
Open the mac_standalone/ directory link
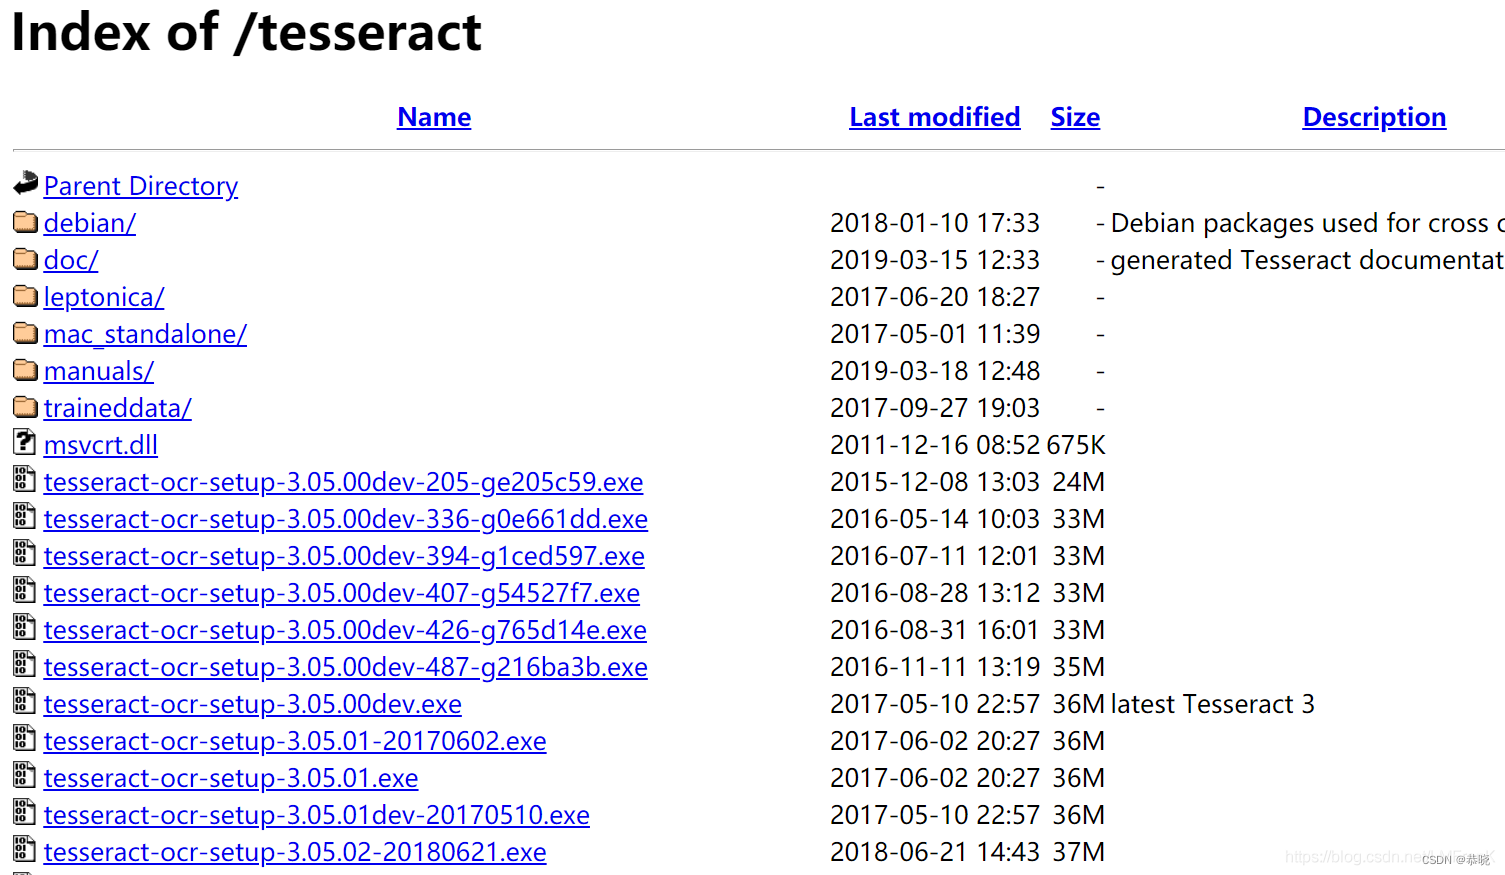(x=145, y=334)
